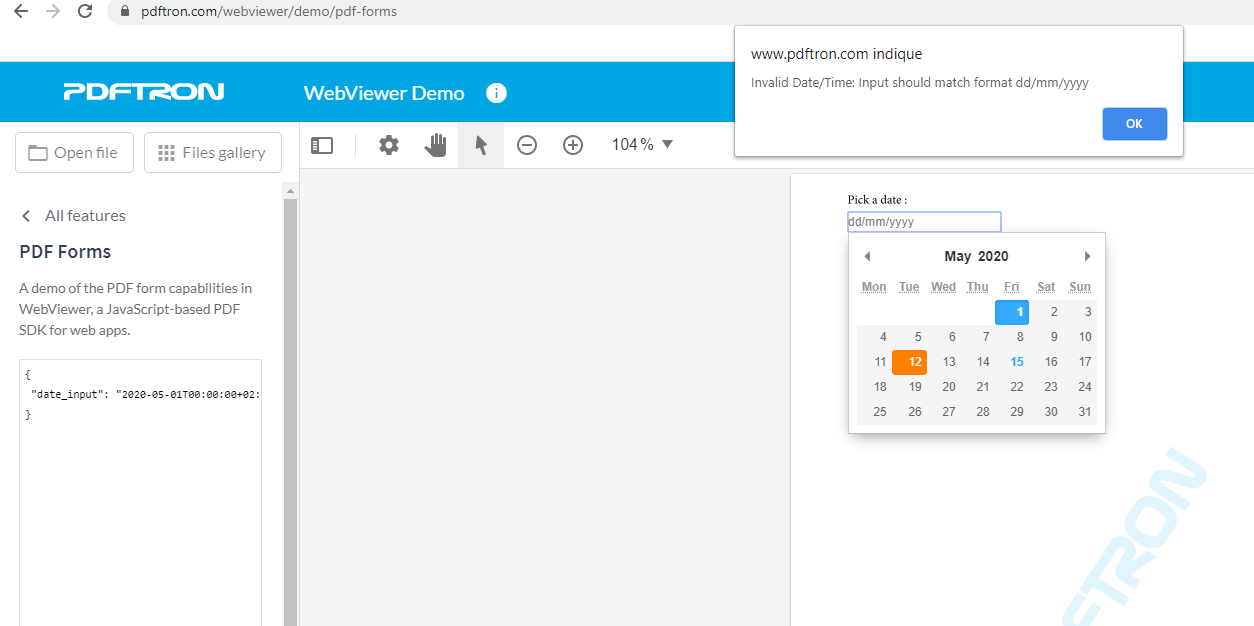Screen dimensions: 1254x626
Task: Click the WebViewer Demo title
Action: pos(384,93)
